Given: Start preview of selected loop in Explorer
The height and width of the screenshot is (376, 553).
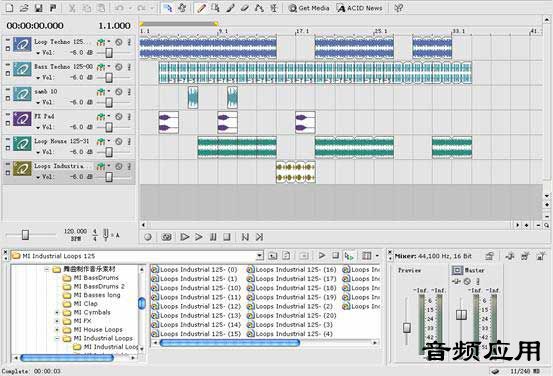Looking at the screenshot, I should 322,255.
